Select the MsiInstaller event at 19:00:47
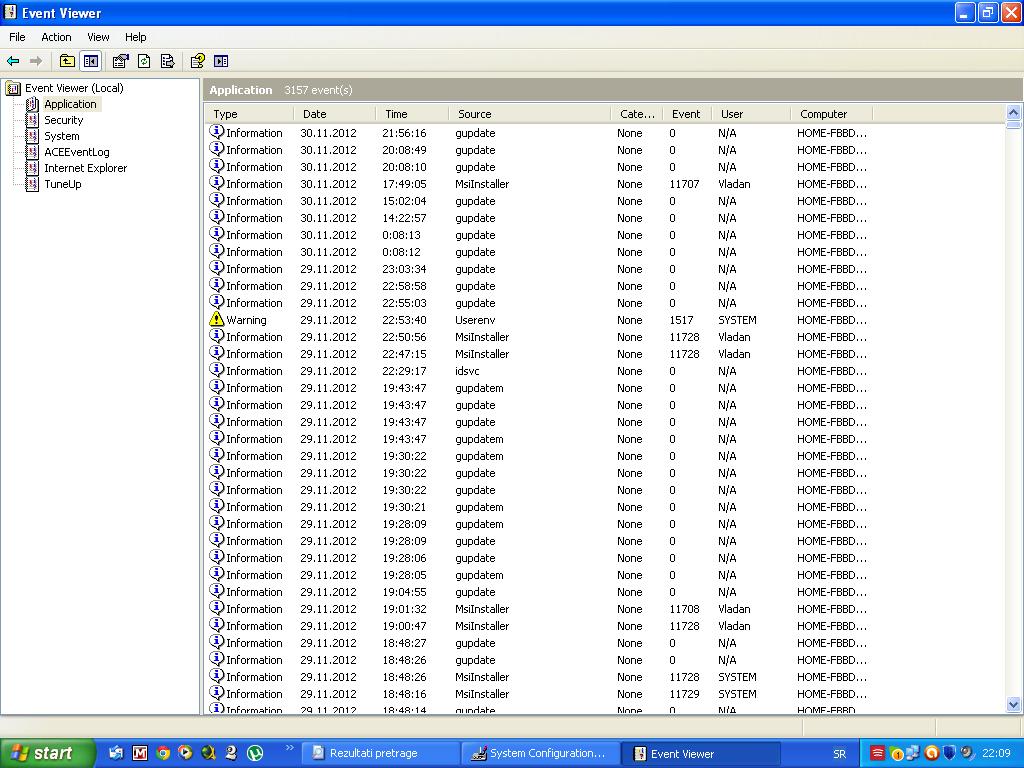 [539, 626]
